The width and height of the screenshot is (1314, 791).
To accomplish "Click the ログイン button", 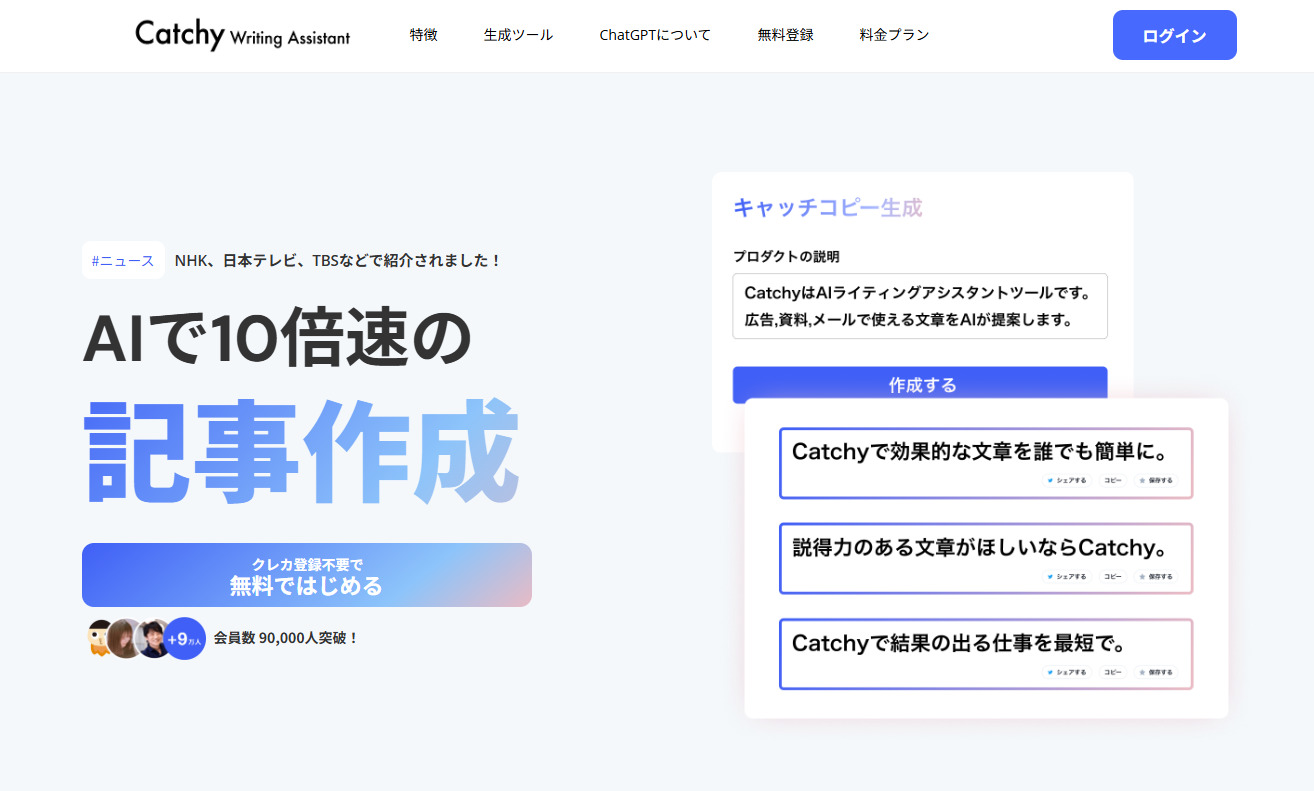I will [1174, 35].
